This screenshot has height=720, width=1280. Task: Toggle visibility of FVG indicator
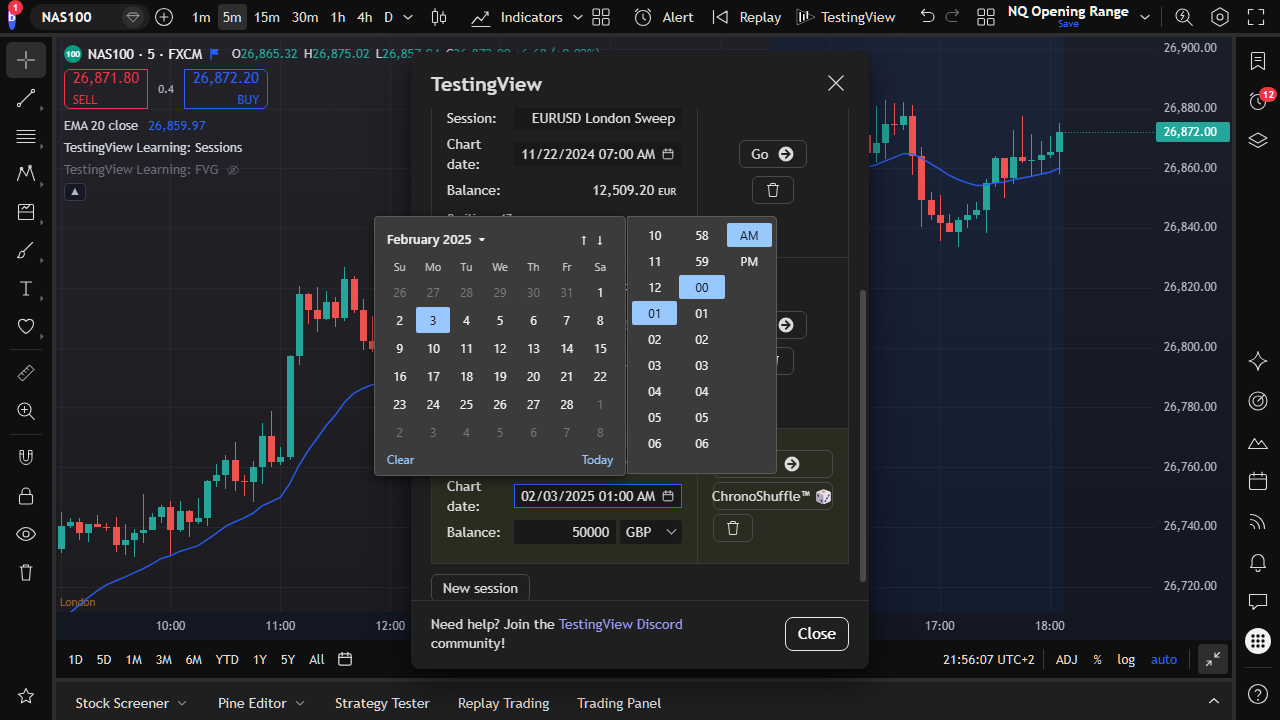pyautogui.click(x=233, y=170)
